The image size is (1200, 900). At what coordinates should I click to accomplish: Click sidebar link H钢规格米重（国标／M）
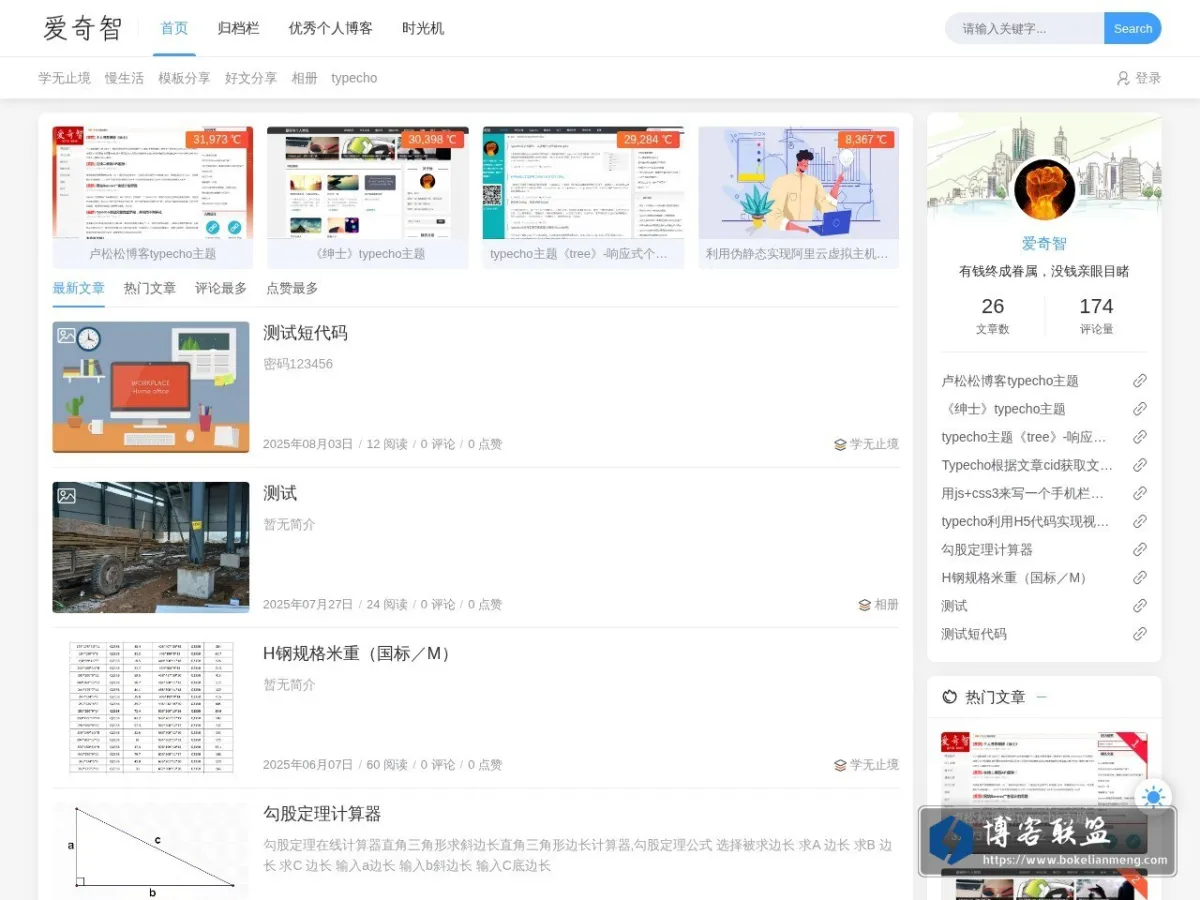coord(1017,577)
